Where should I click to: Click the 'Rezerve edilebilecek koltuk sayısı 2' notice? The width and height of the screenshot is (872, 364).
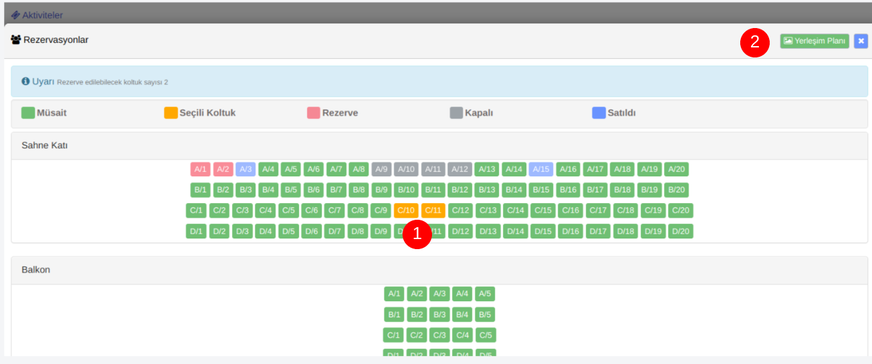point(112,82)
